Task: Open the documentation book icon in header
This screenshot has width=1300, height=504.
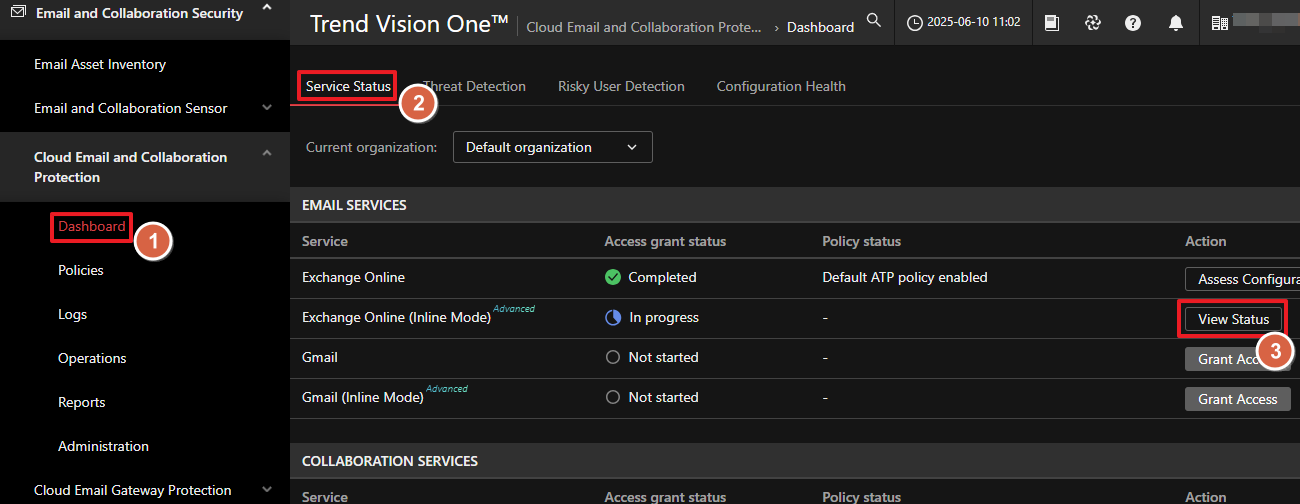Action: coord(1051,22)
